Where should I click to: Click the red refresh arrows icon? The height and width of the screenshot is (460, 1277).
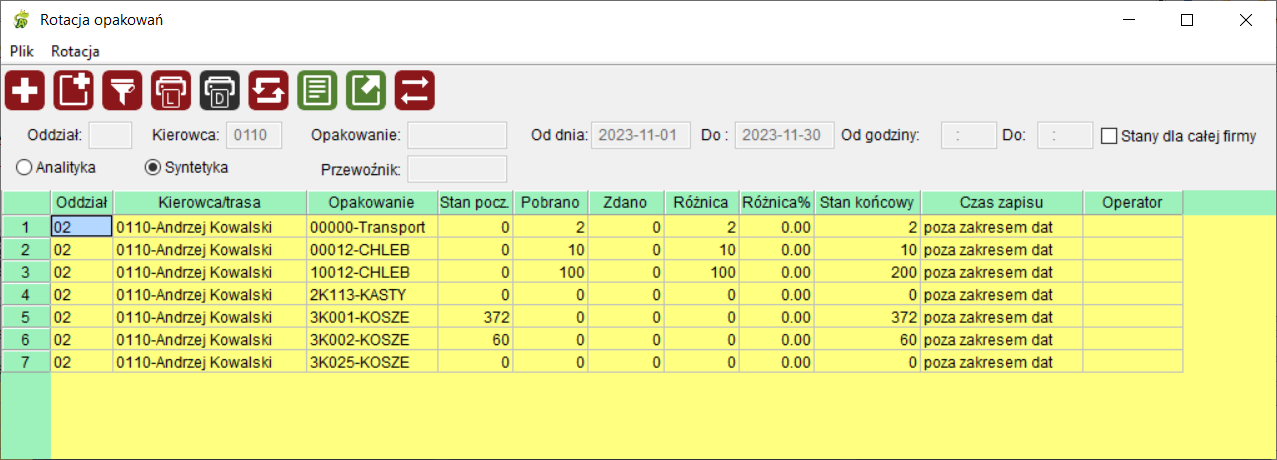pos(268,91)
